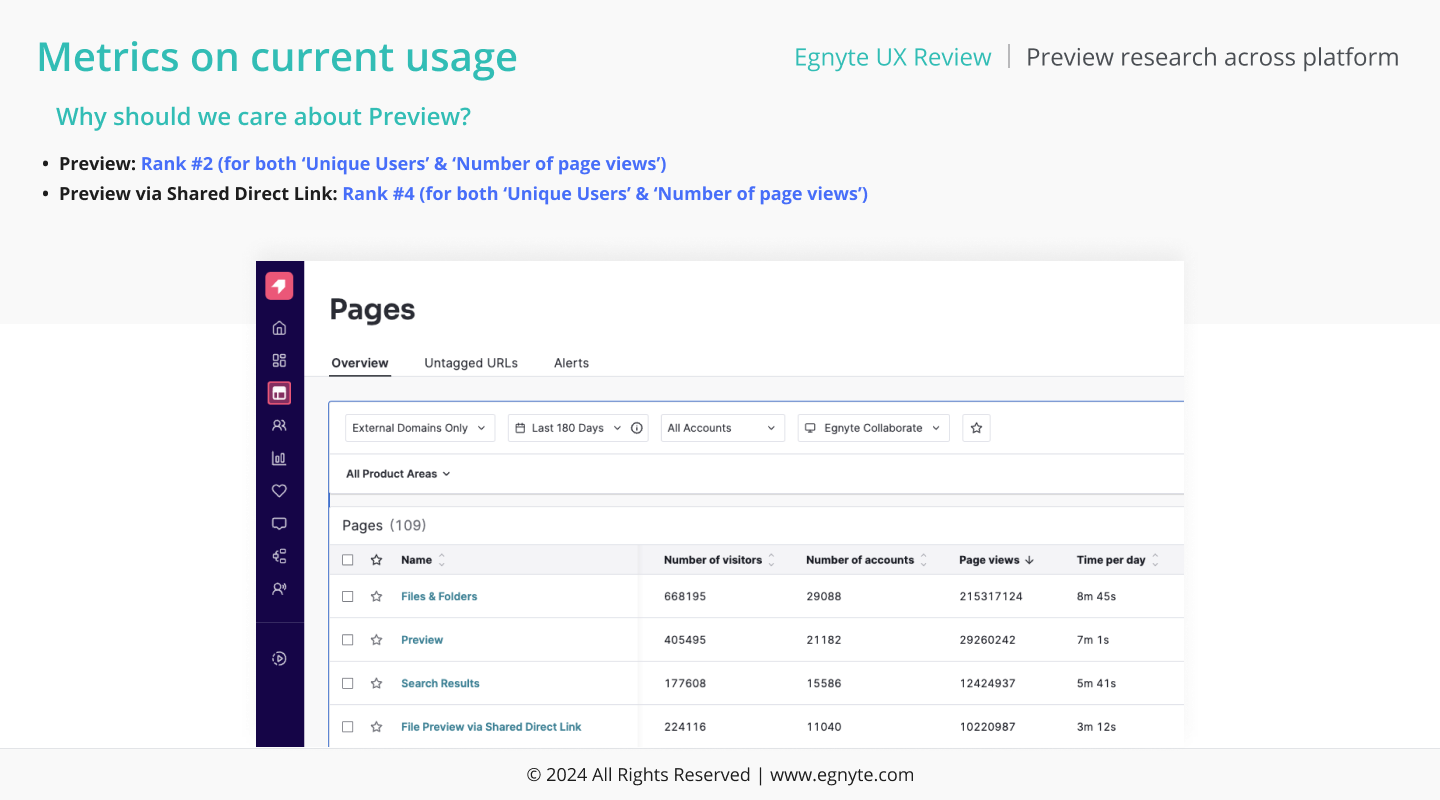The height and width of the screenshot is (800, 1440).
Task: Star the Search Results row
Action: tap(376, 684)
